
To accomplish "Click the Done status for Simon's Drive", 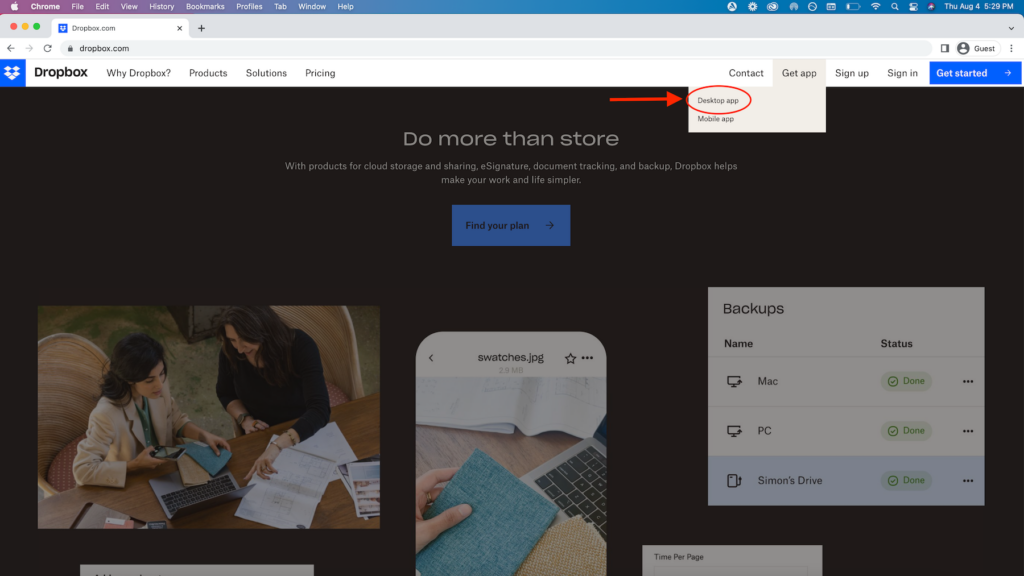I will pos(906,481).
